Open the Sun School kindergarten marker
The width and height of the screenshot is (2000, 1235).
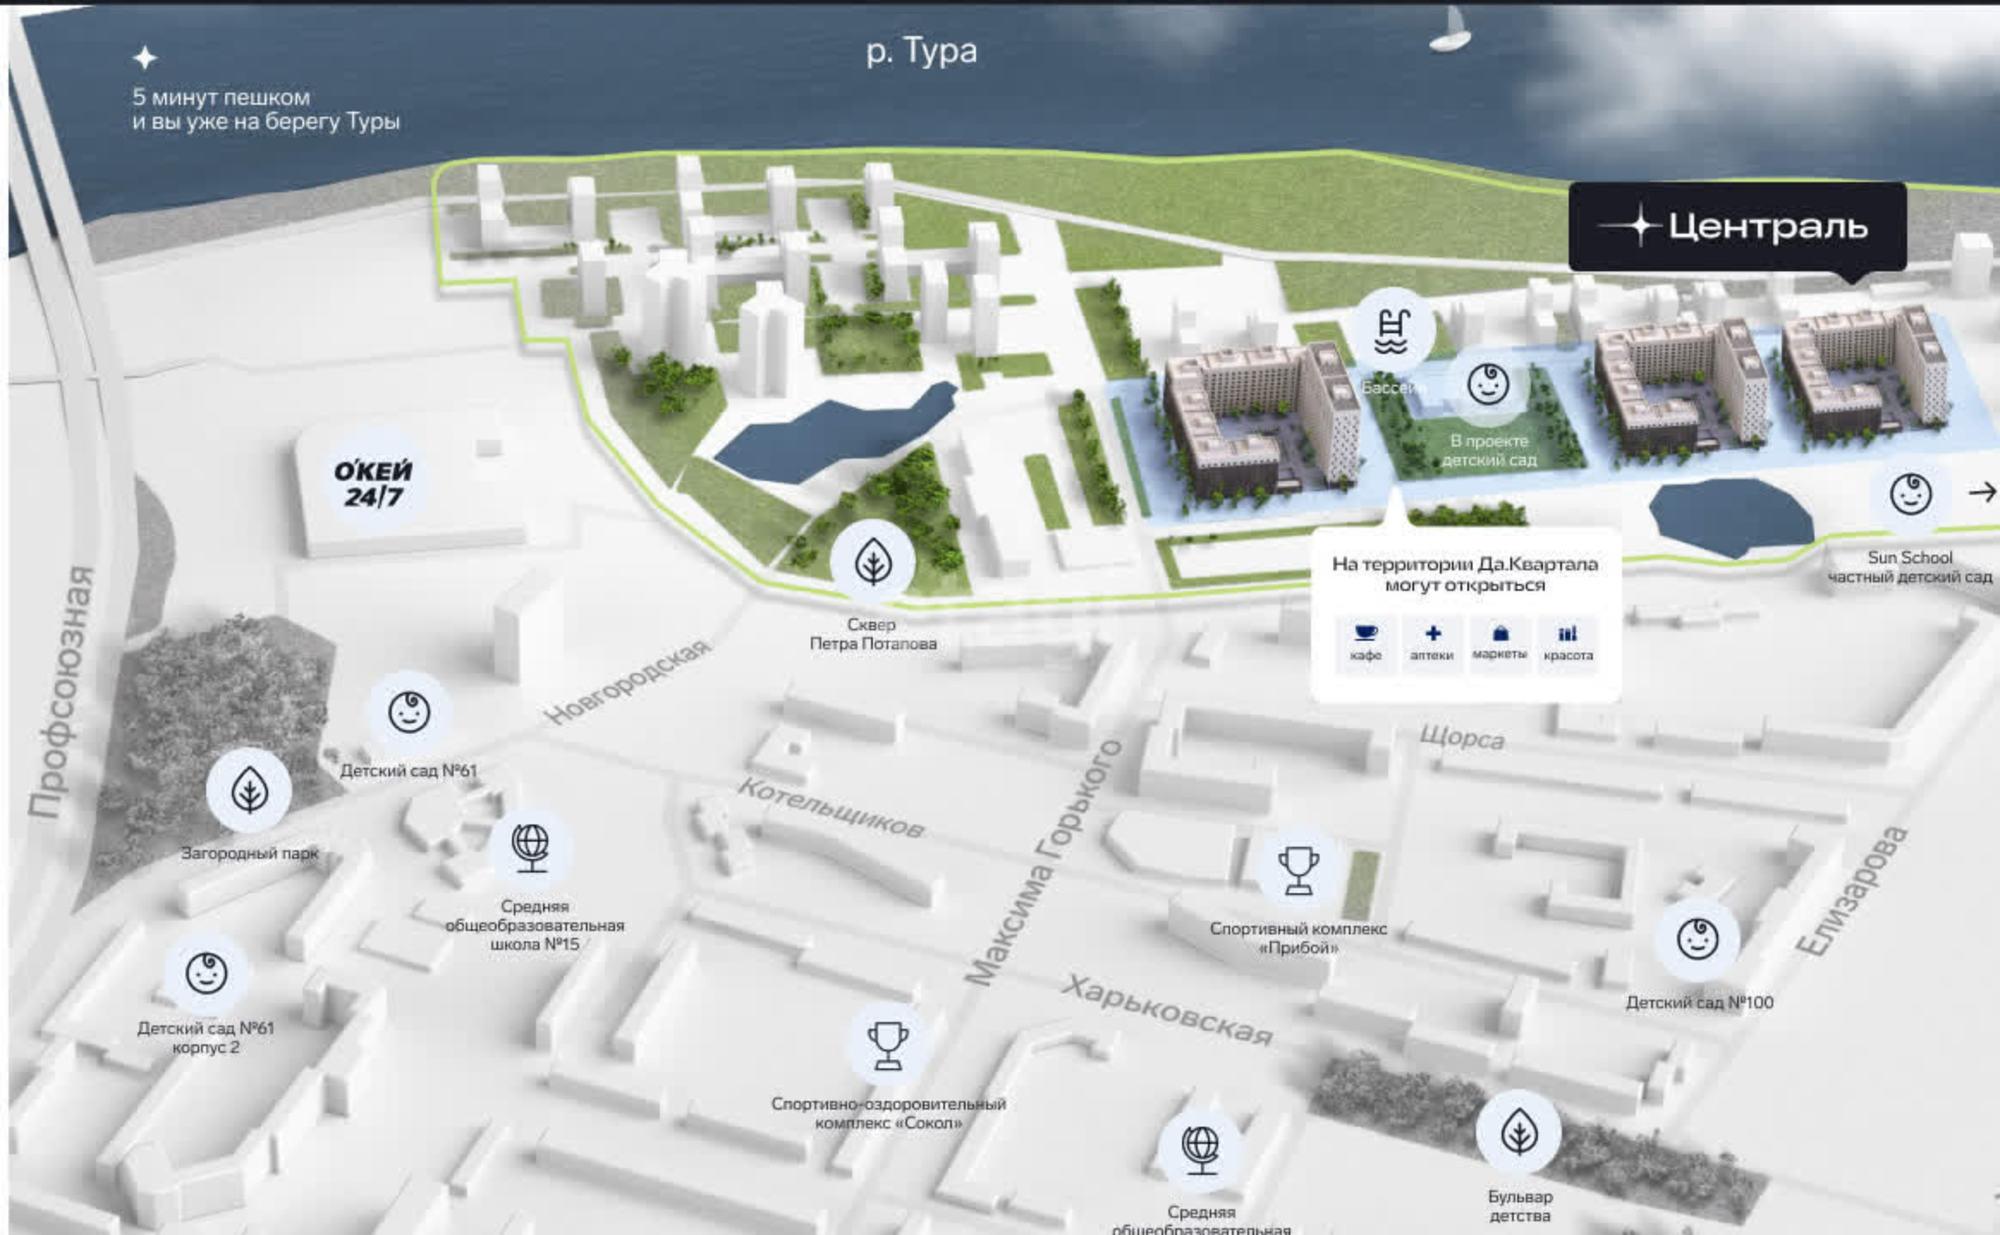[1909, 494]
